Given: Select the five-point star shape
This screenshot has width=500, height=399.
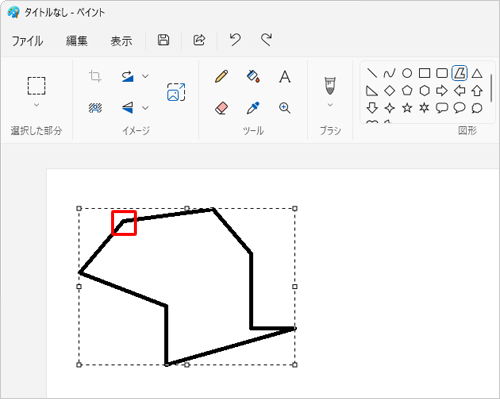Looking at the screenshot, I should [x=407, y=108].
